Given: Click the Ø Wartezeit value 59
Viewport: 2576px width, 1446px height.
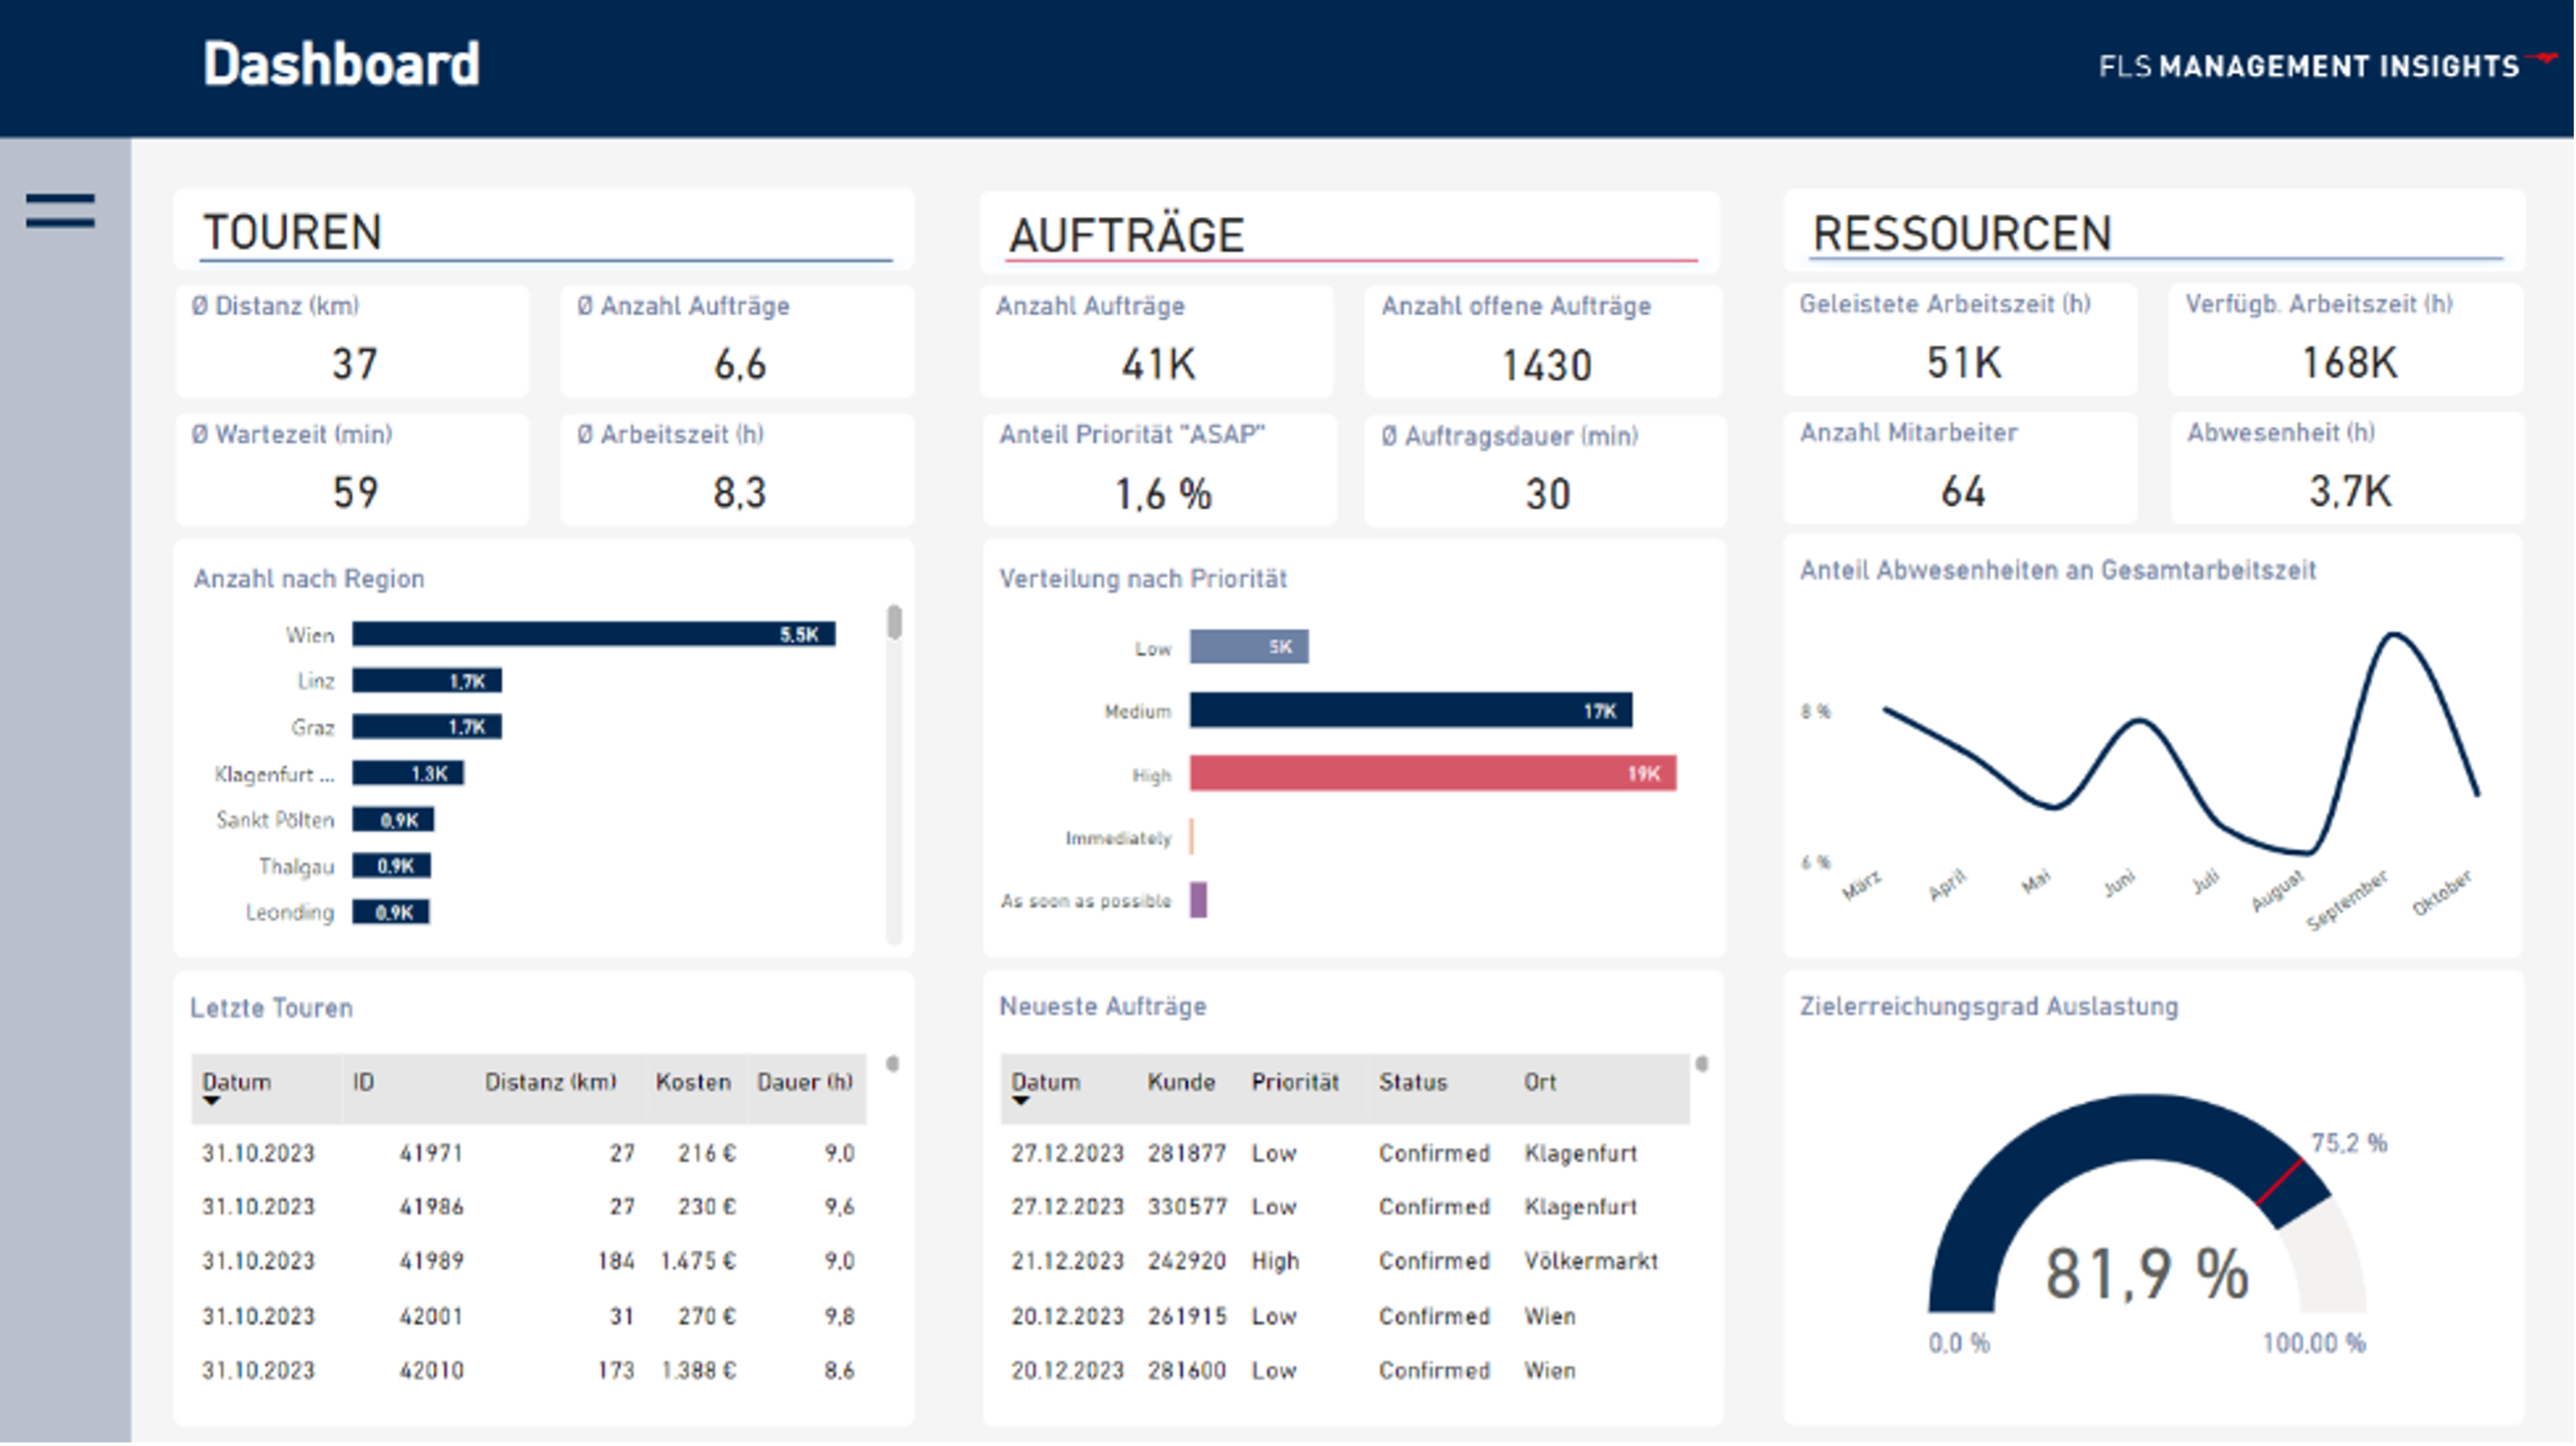Looking at the screenshot, I should coord(355,493).
